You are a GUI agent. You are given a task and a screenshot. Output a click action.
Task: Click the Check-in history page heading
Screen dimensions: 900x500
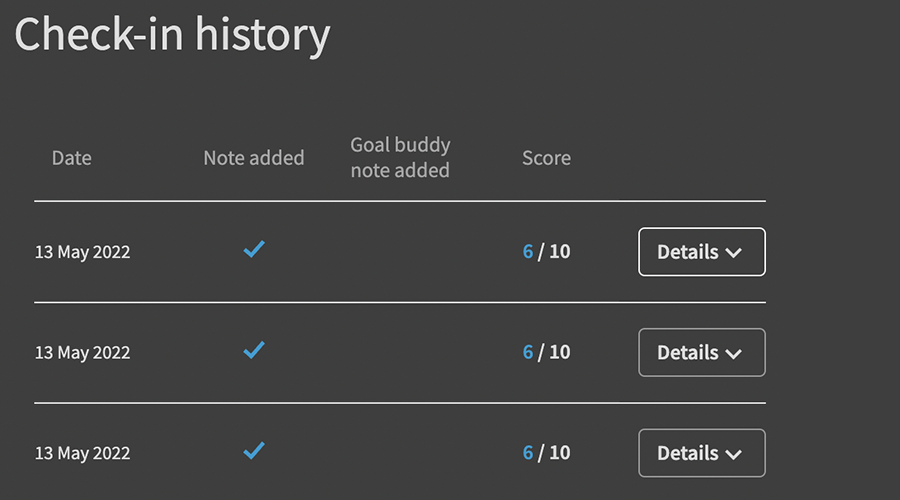click(172, 34)
